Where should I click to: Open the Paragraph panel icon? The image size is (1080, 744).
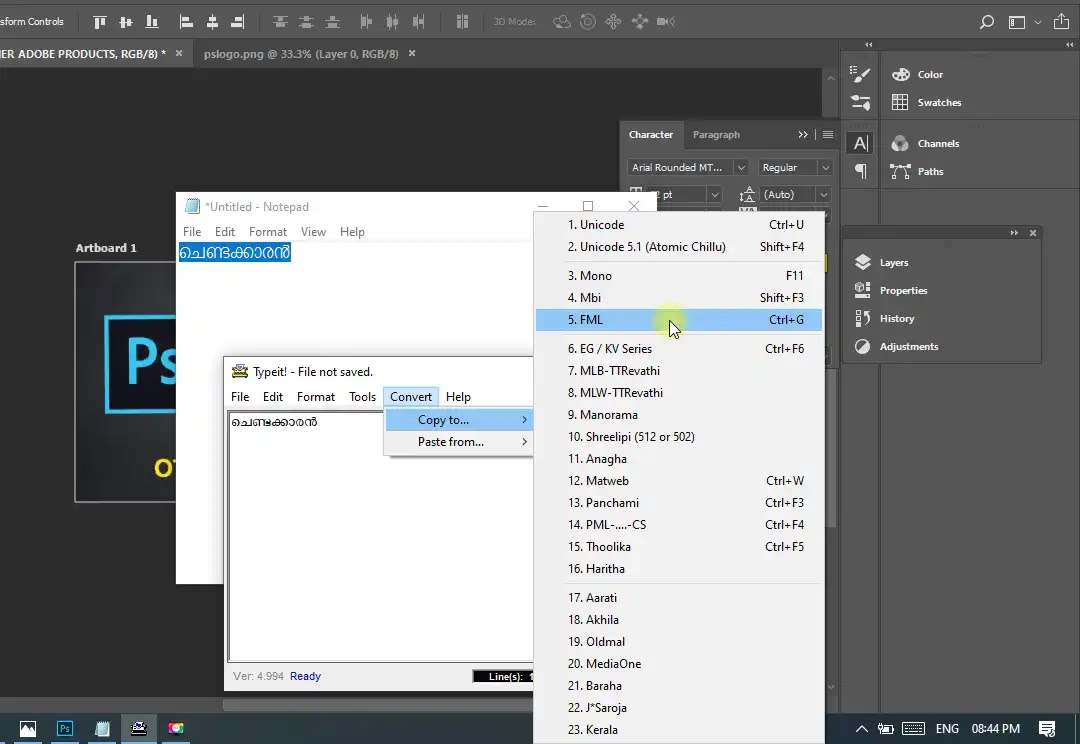click(x=861, y=171)
